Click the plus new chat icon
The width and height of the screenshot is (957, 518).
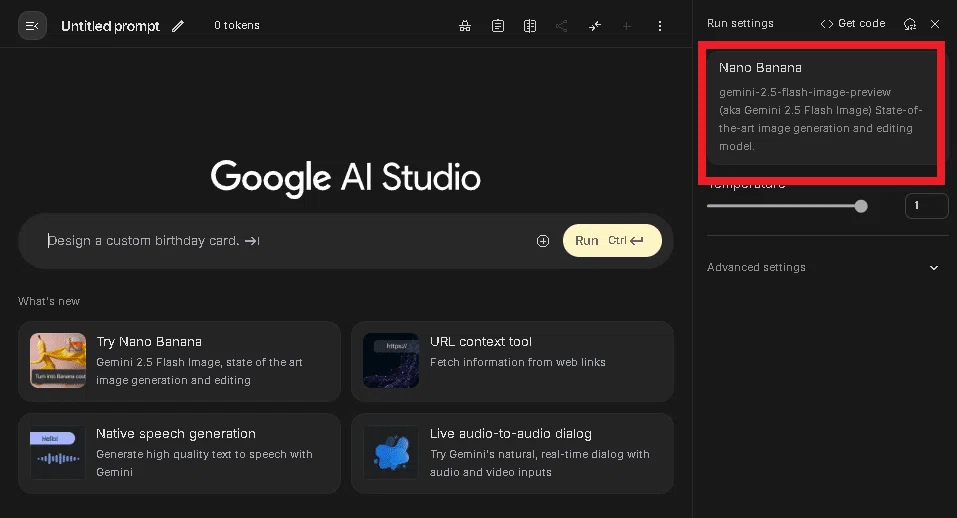click(626, 26)
